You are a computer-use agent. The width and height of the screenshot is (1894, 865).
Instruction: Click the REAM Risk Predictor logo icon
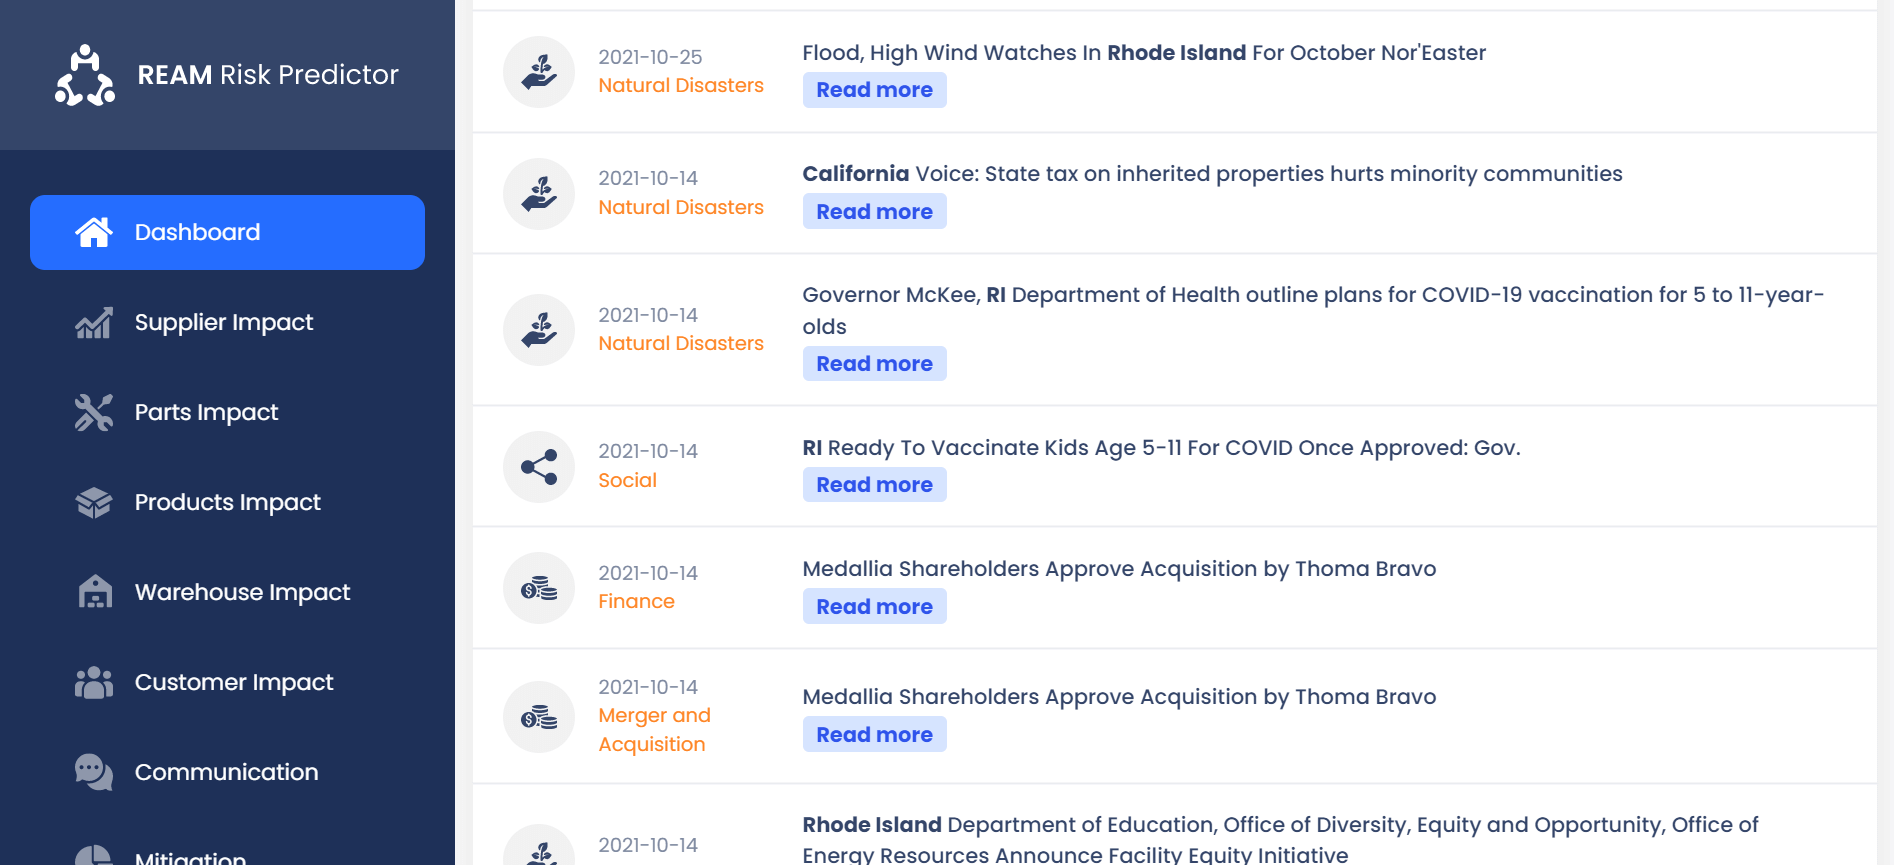(x=85, y=75)
